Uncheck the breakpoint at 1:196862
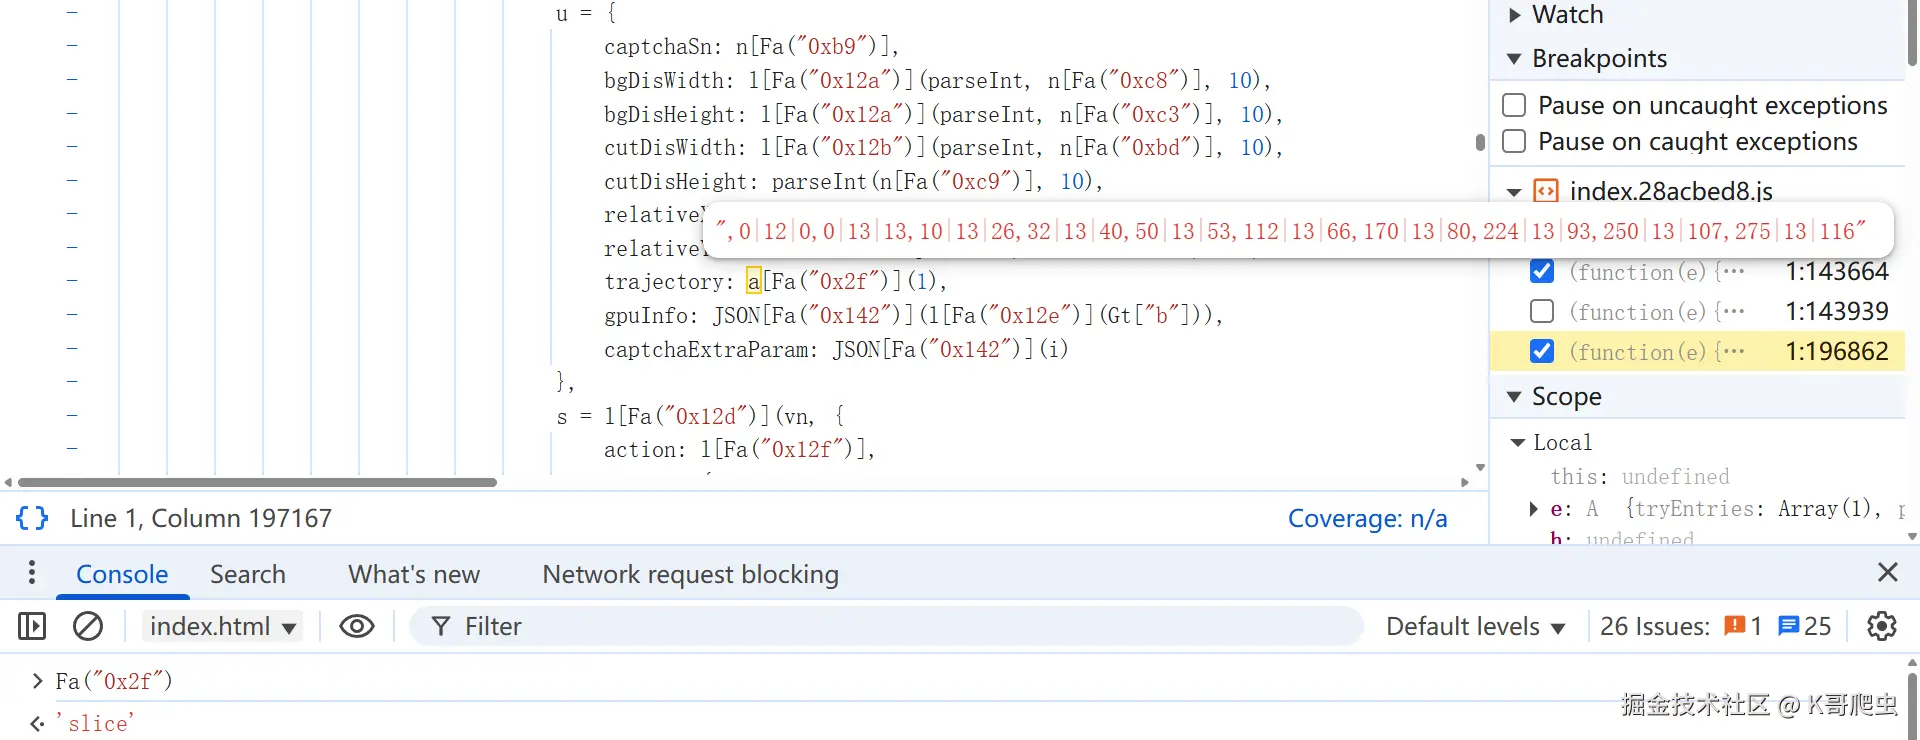 1542,351
